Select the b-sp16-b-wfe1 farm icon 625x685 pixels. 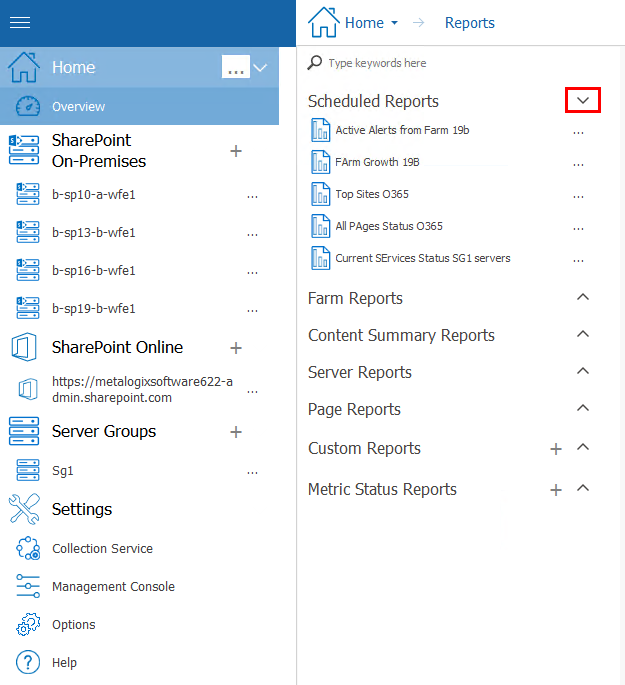tap(28, 270)
